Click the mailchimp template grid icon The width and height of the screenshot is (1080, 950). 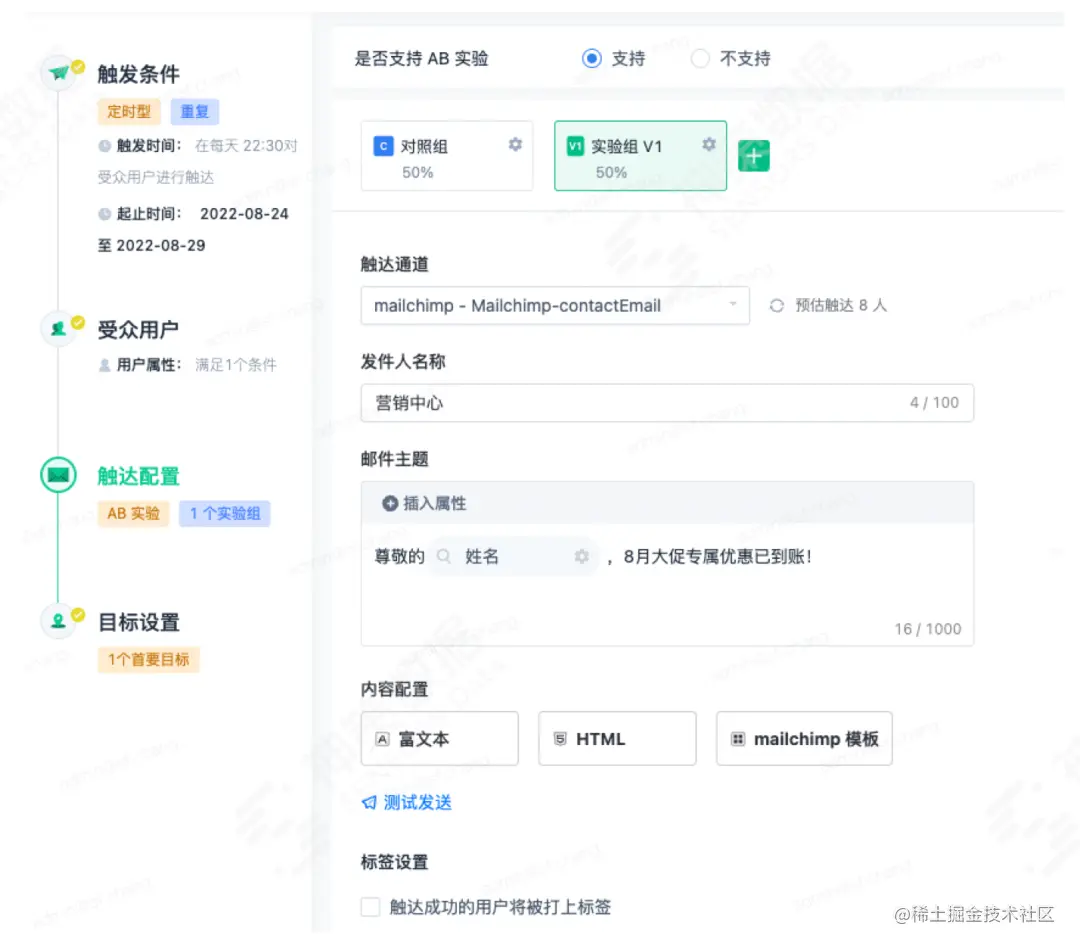[738, 739]
